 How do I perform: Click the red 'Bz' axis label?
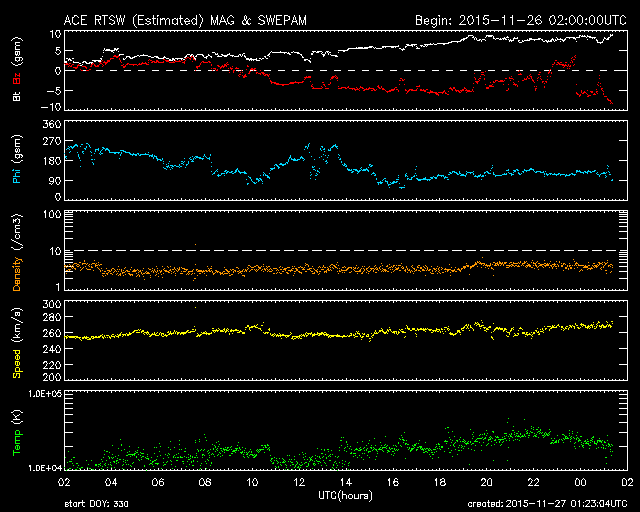tap(17, 79)
